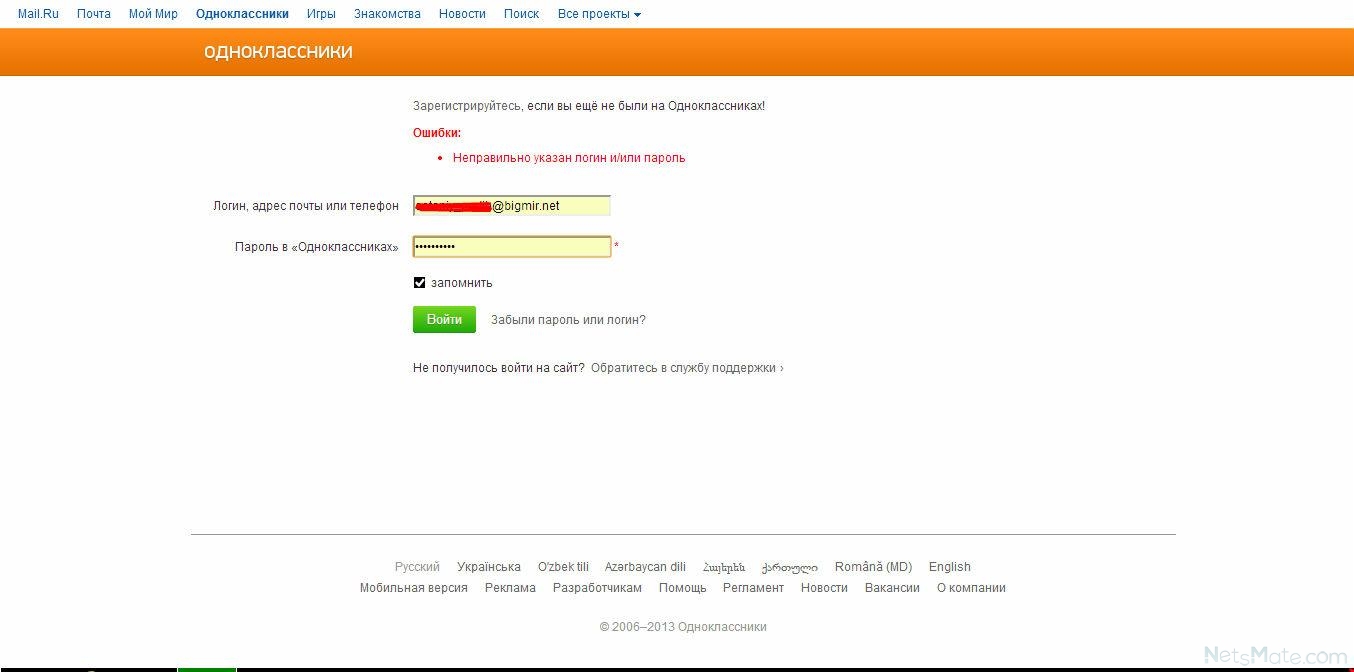The height and width of the screenshot is (672, 1354).
Task: Go to Почта in top navigation
Action: click(94, 14)
